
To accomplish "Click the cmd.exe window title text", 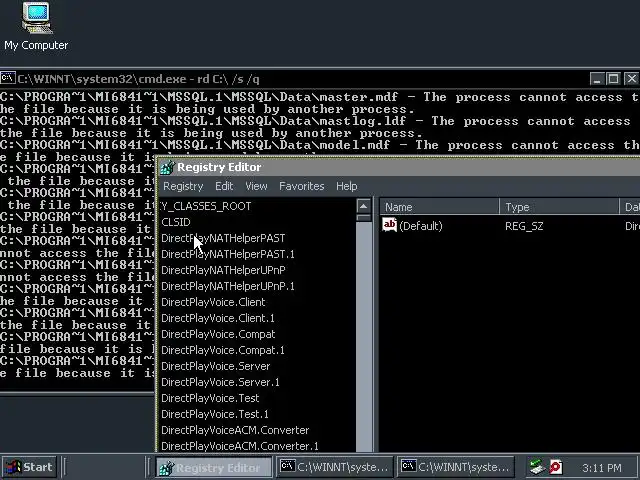I will point(138,79).
